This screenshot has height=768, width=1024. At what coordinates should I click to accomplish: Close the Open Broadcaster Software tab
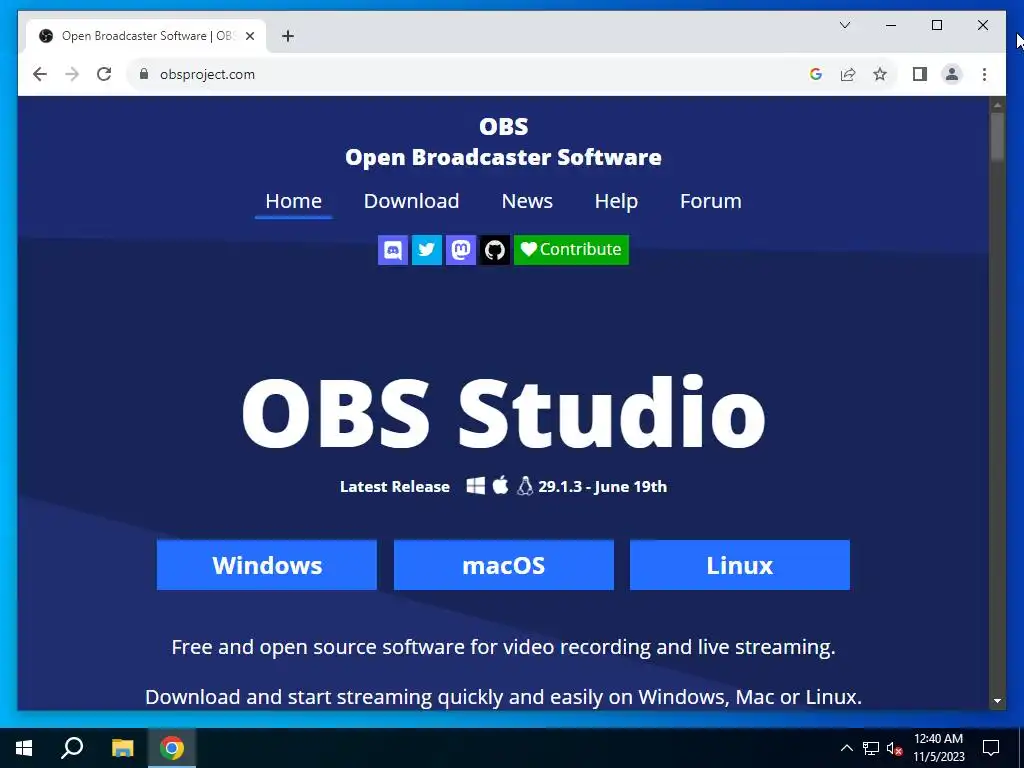(x=249, y=36)
